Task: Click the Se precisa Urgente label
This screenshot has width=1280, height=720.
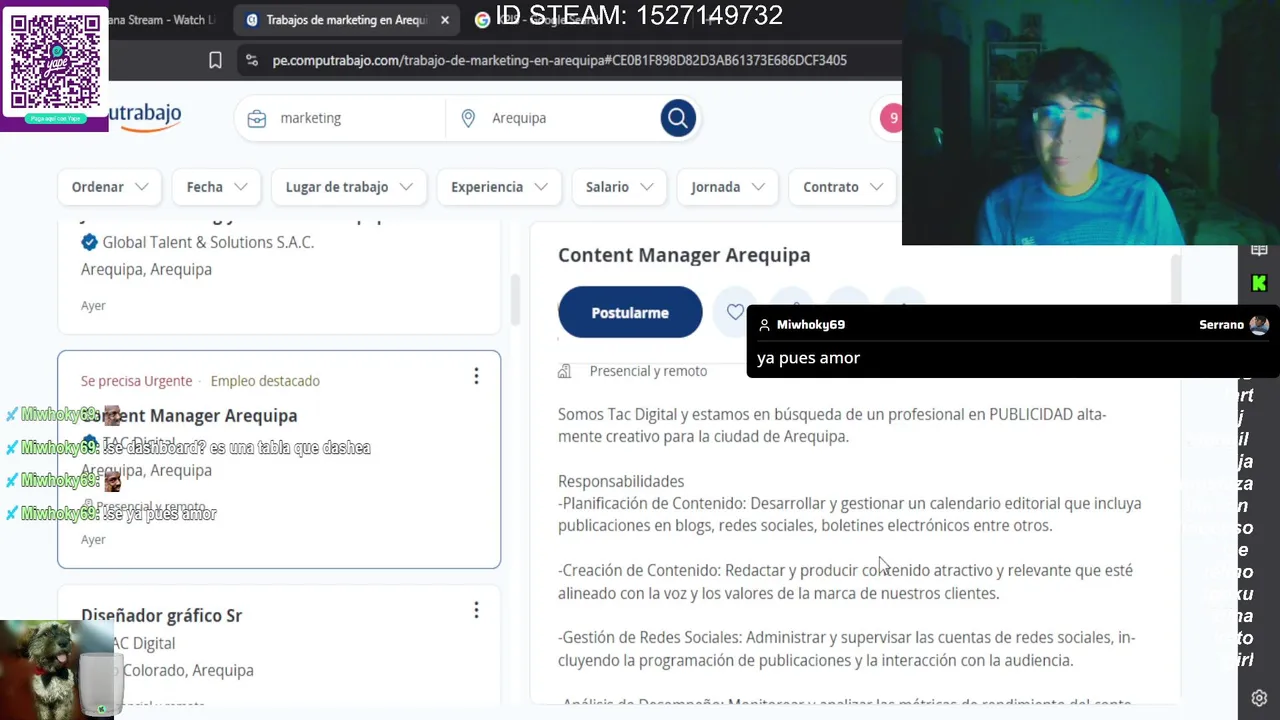Action: (x=136, y=381)
